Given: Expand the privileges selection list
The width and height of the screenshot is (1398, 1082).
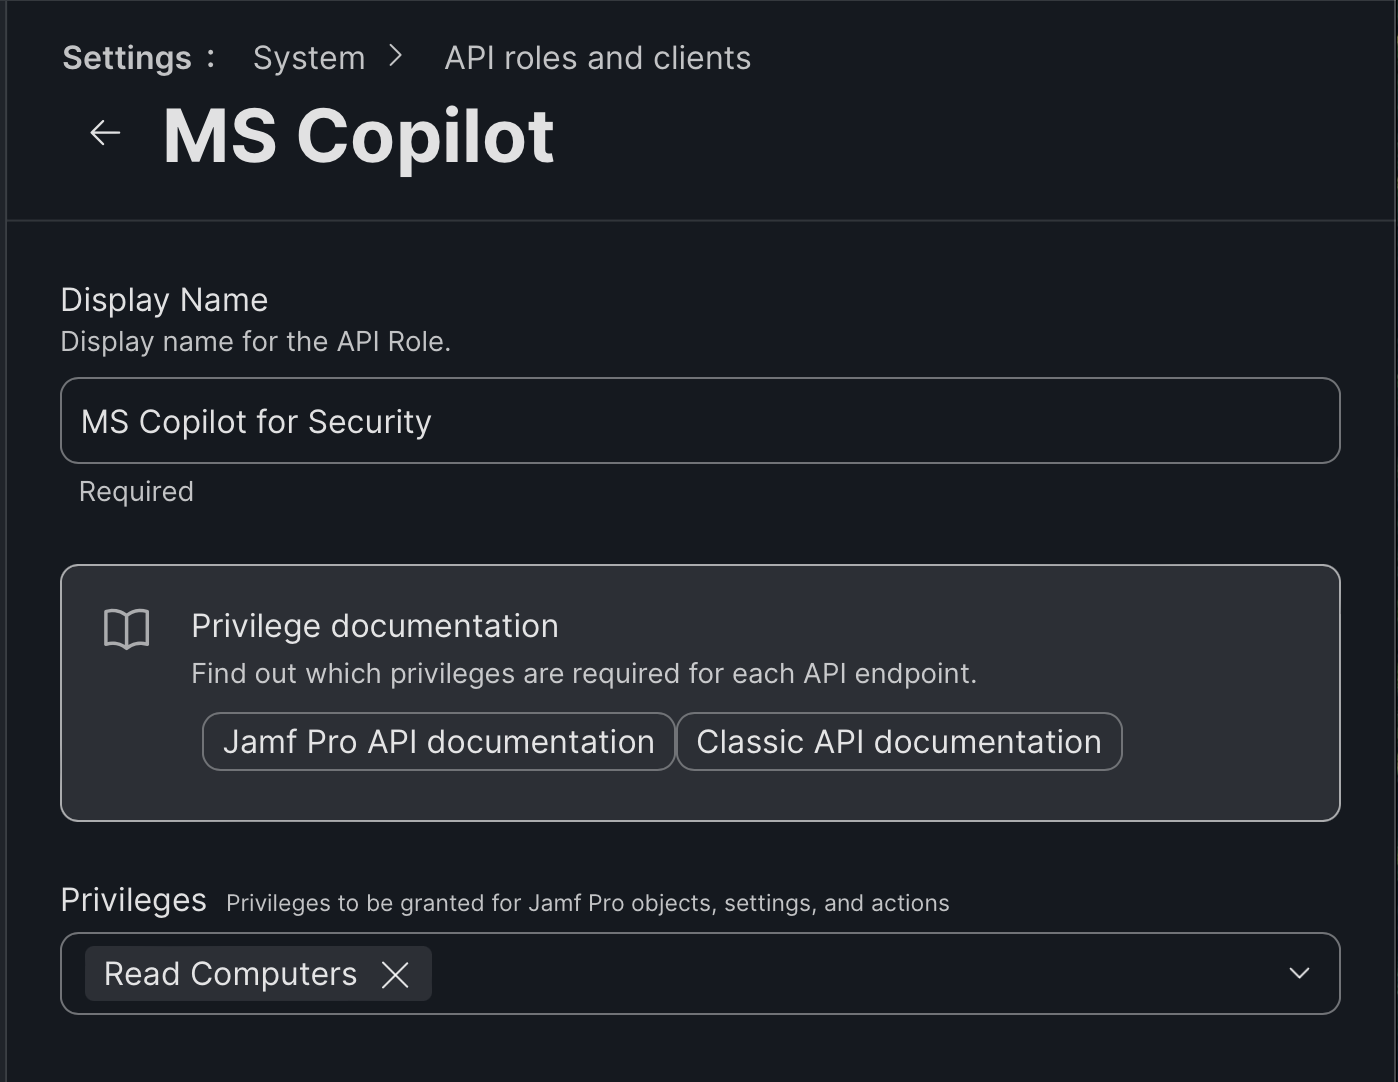Looking at the screenshot, I should pos(1298,973).
